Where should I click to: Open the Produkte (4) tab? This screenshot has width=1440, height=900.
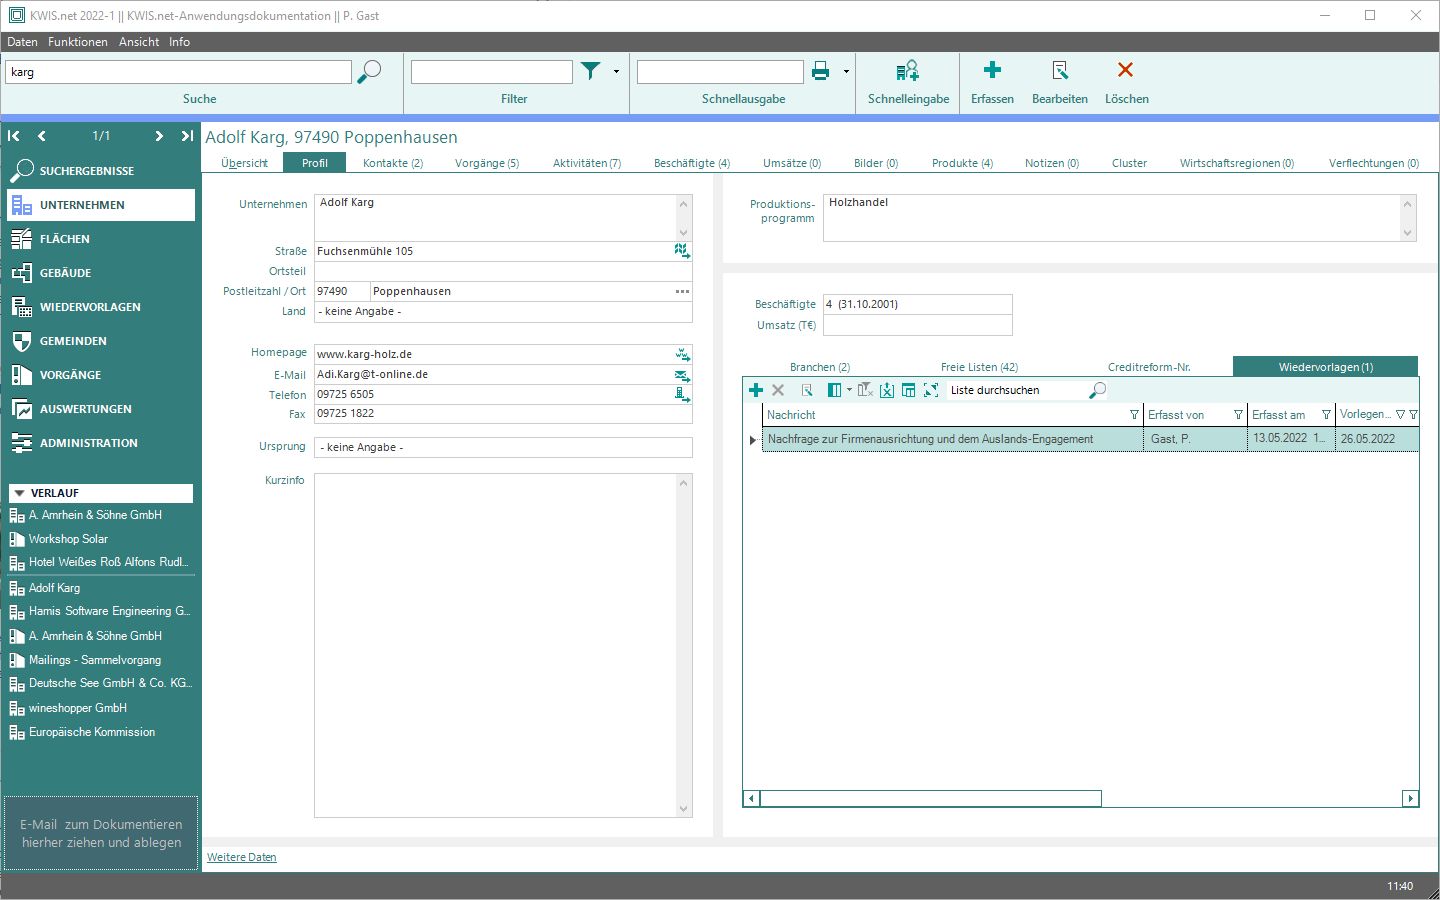962,163
